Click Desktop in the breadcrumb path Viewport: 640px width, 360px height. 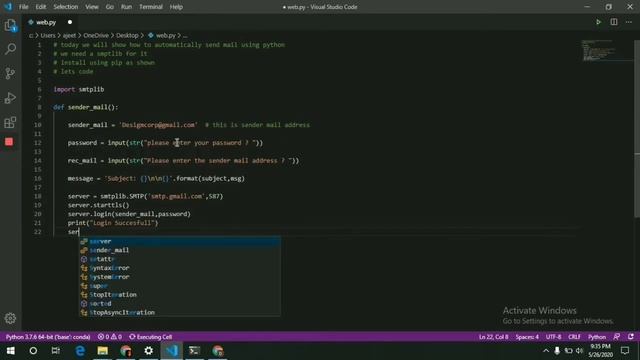(127, 36)
